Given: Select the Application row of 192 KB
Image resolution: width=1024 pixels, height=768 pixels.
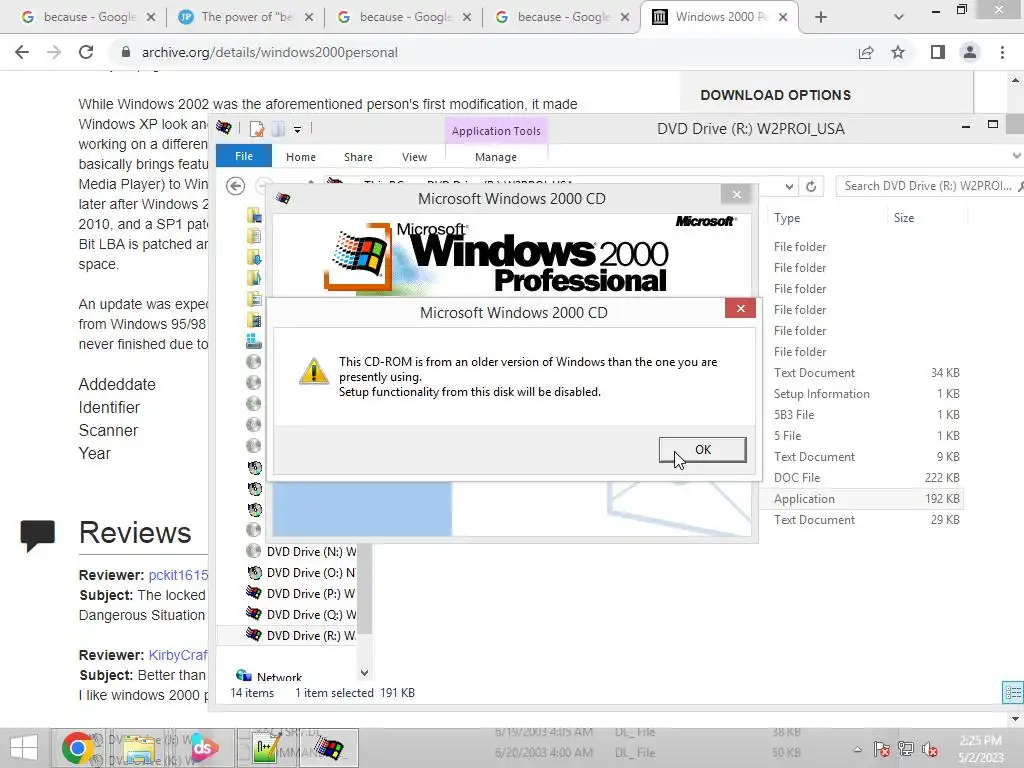Looking at the screenshot, I should [862, 499].
